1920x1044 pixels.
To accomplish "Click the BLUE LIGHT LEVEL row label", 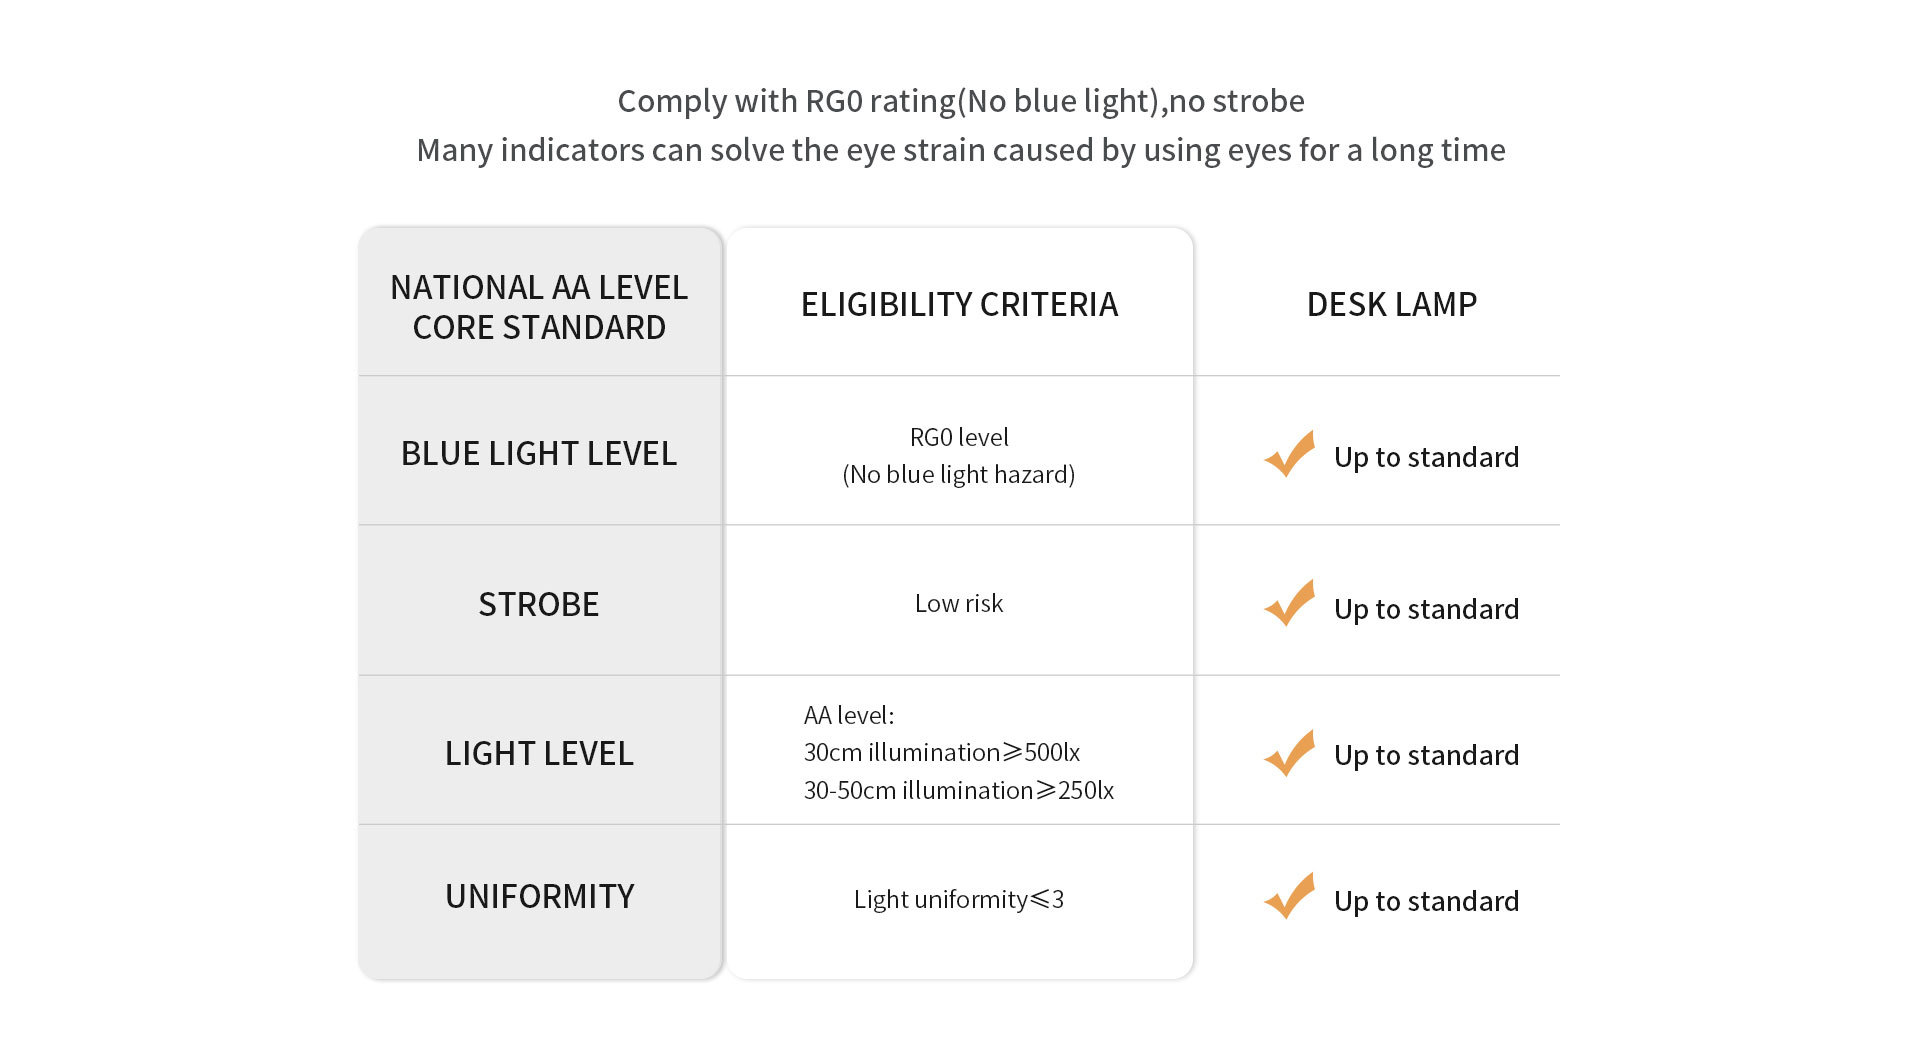I will pos(539,453).
